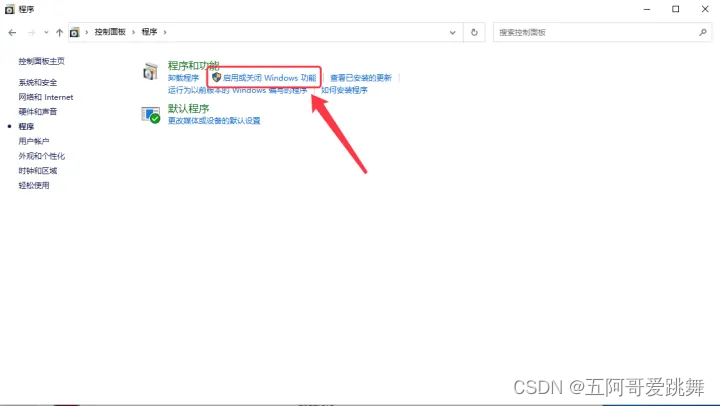Maximize the 程序 window

[675, 9]
